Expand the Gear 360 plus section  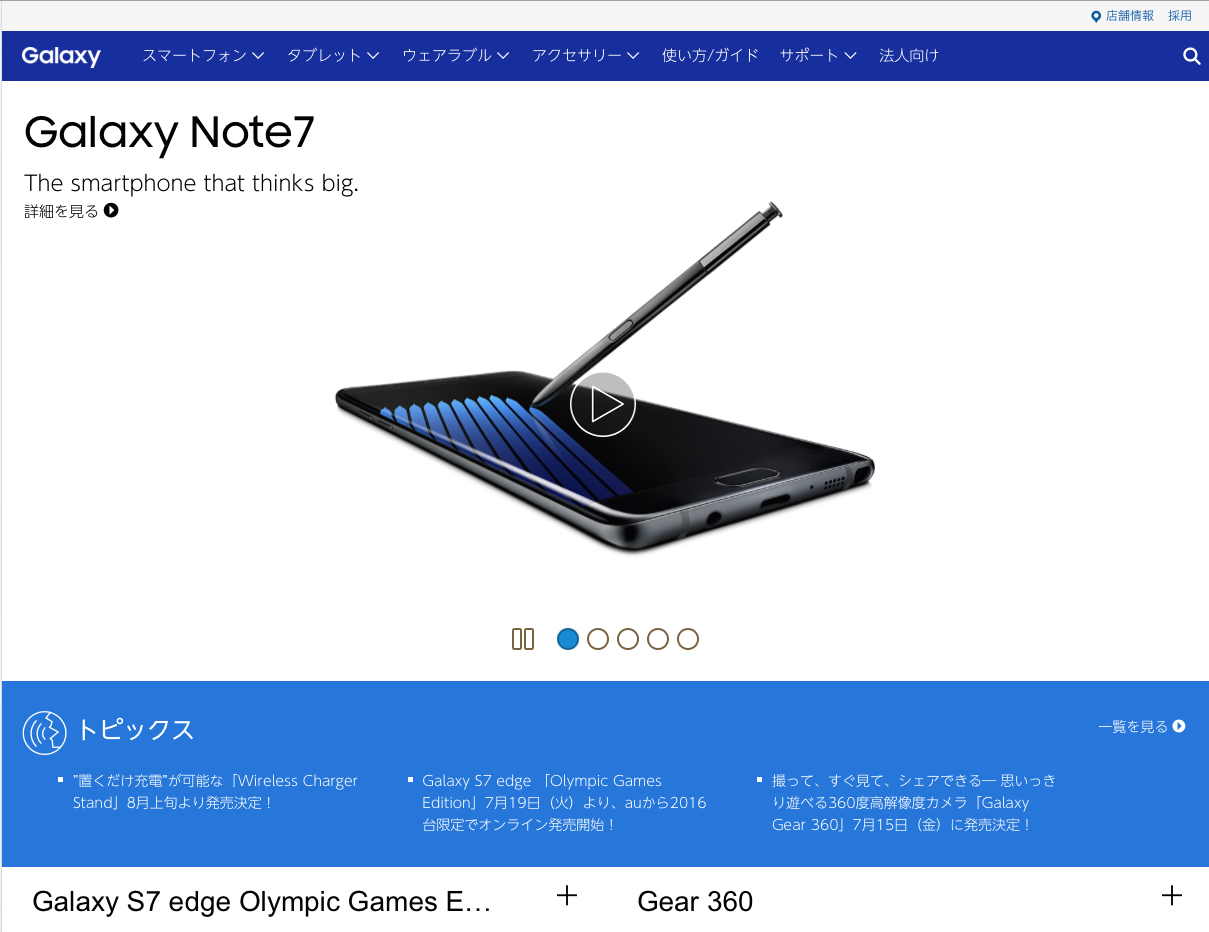click(1172, 896)
